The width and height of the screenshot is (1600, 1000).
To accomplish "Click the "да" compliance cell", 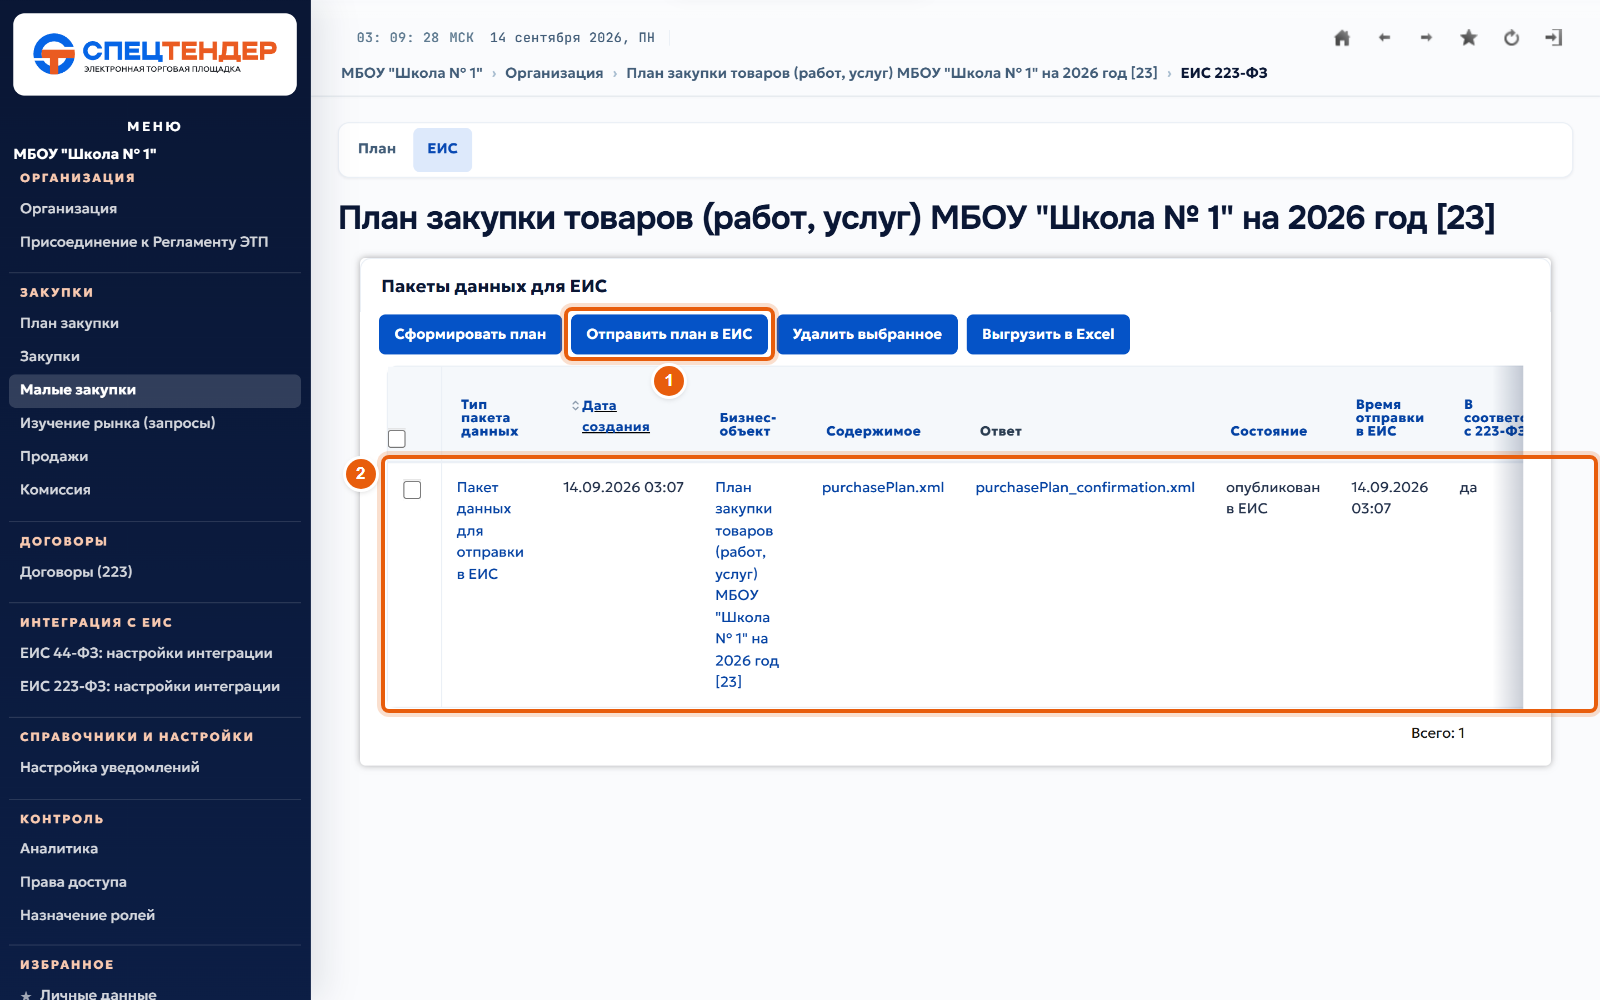I will pyautogui.click(x=1468, y=488).
